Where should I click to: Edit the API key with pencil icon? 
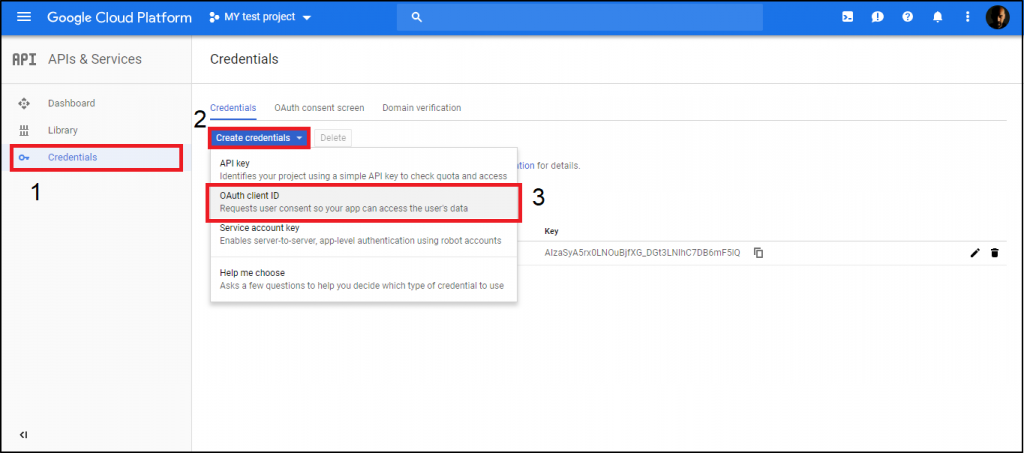pyautogui.click(x=975, y=253)
